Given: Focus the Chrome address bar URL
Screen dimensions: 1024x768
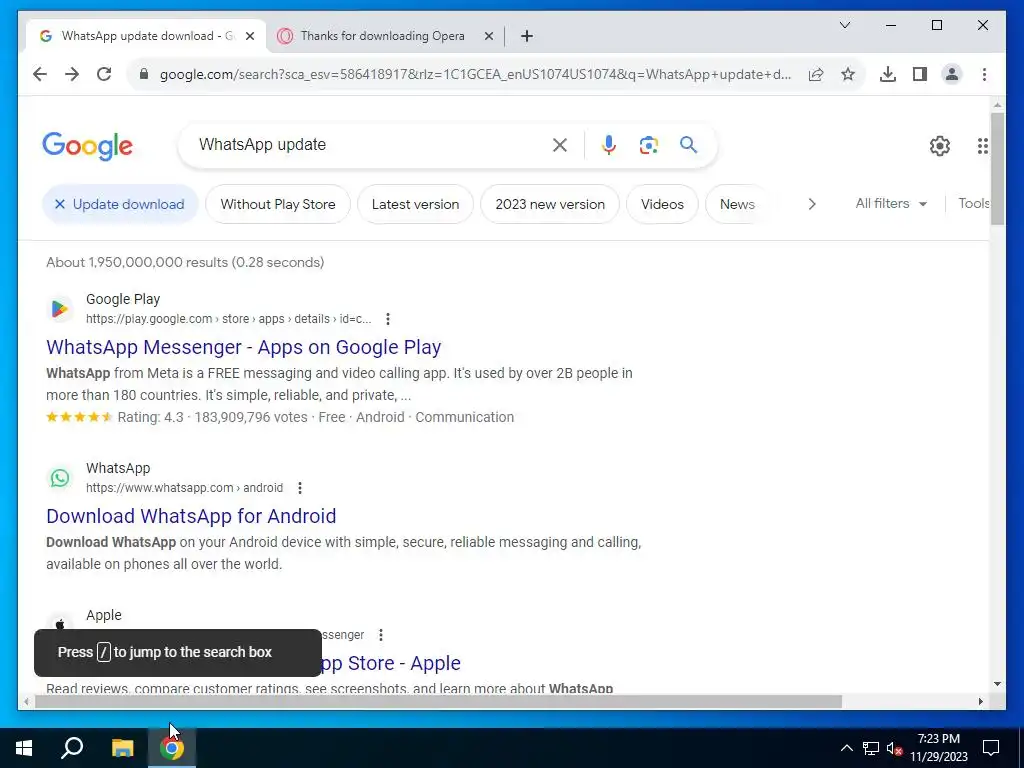Looking at the screenshot, I should 475,74.
